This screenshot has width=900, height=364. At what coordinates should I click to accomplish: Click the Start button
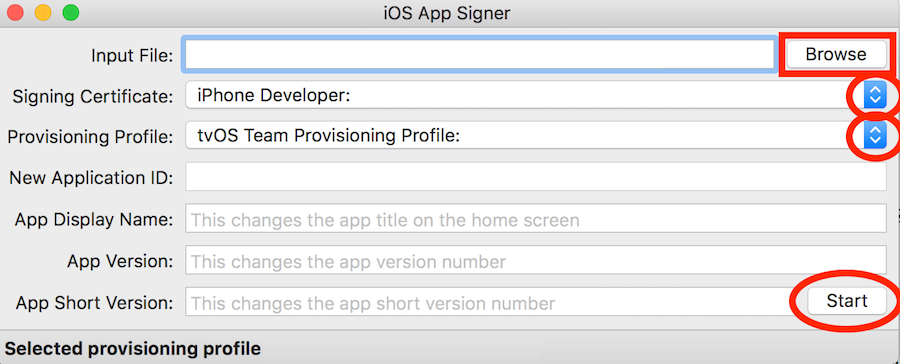[847, 301]
